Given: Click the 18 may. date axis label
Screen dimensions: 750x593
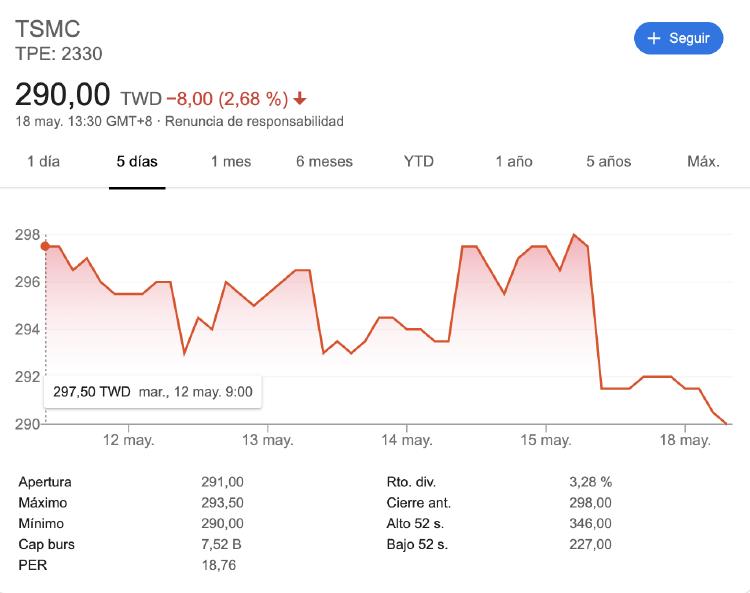Looking at the screenshot, I should (685, 440).
